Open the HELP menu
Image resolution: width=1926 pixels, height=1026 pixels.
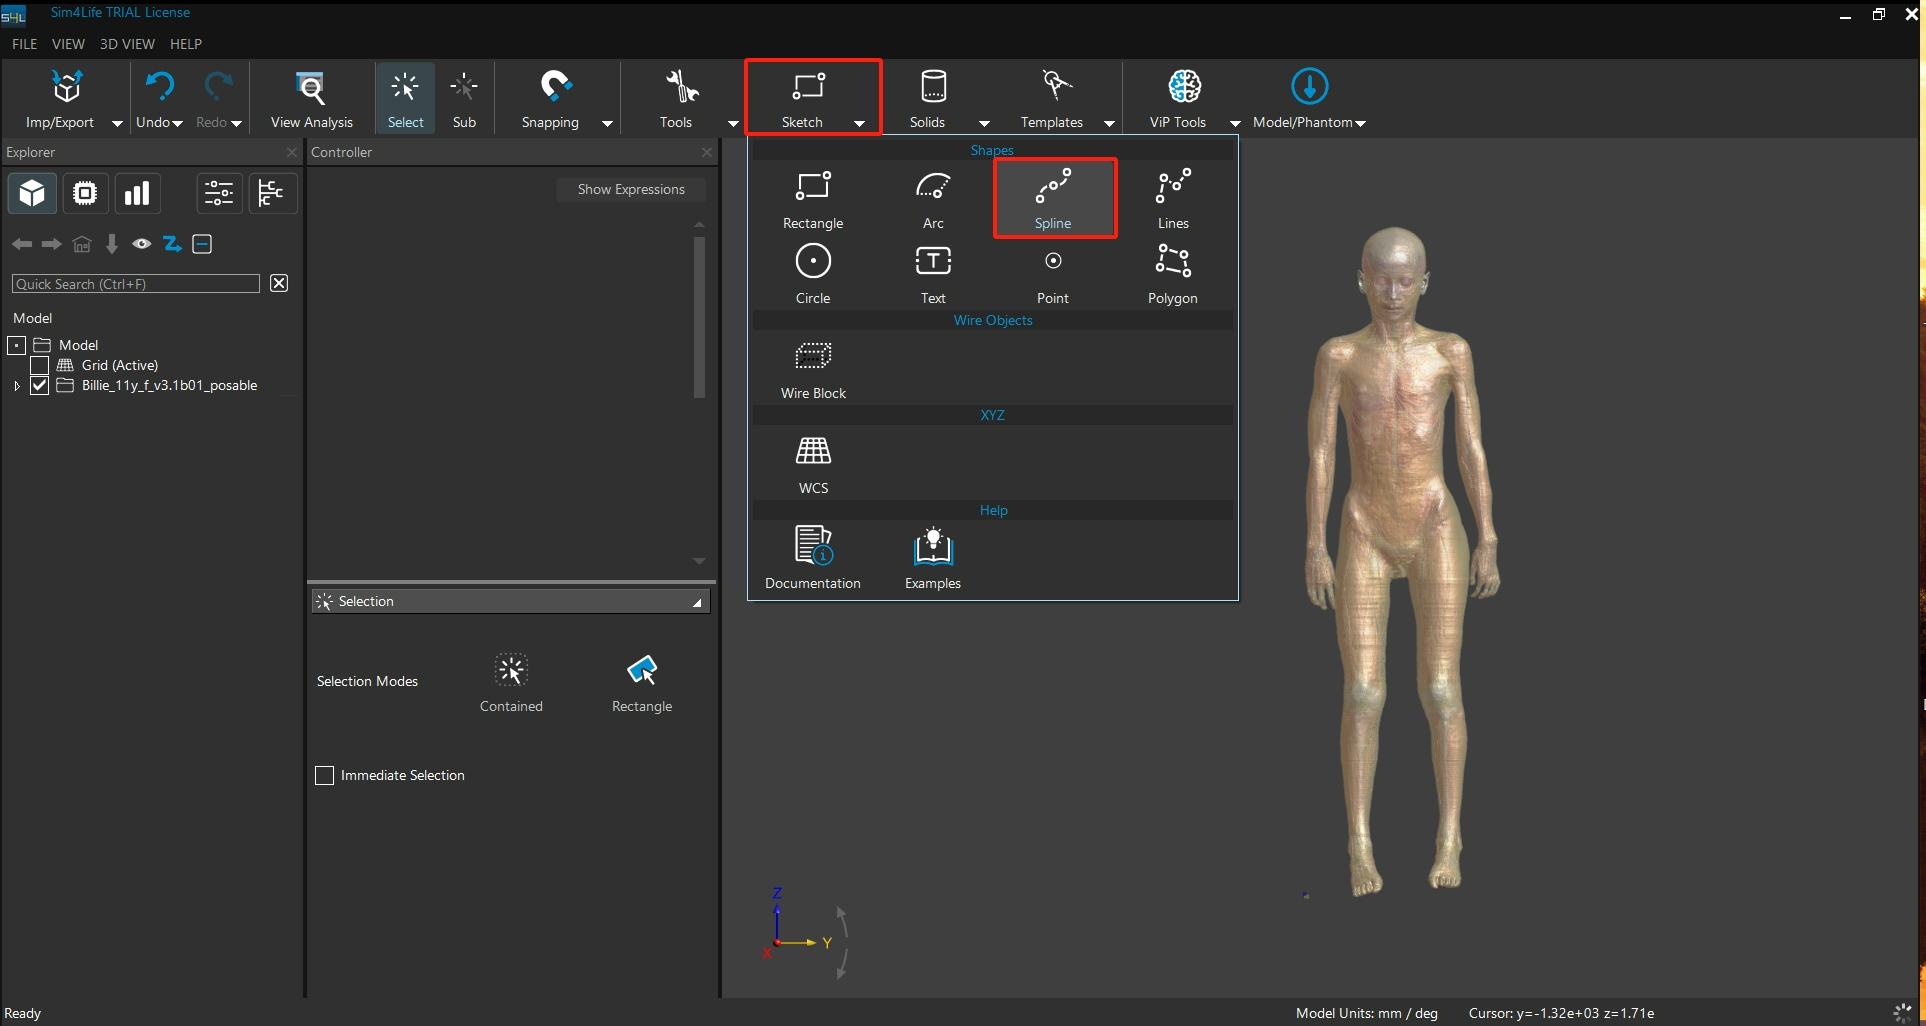tap(186, 44)
